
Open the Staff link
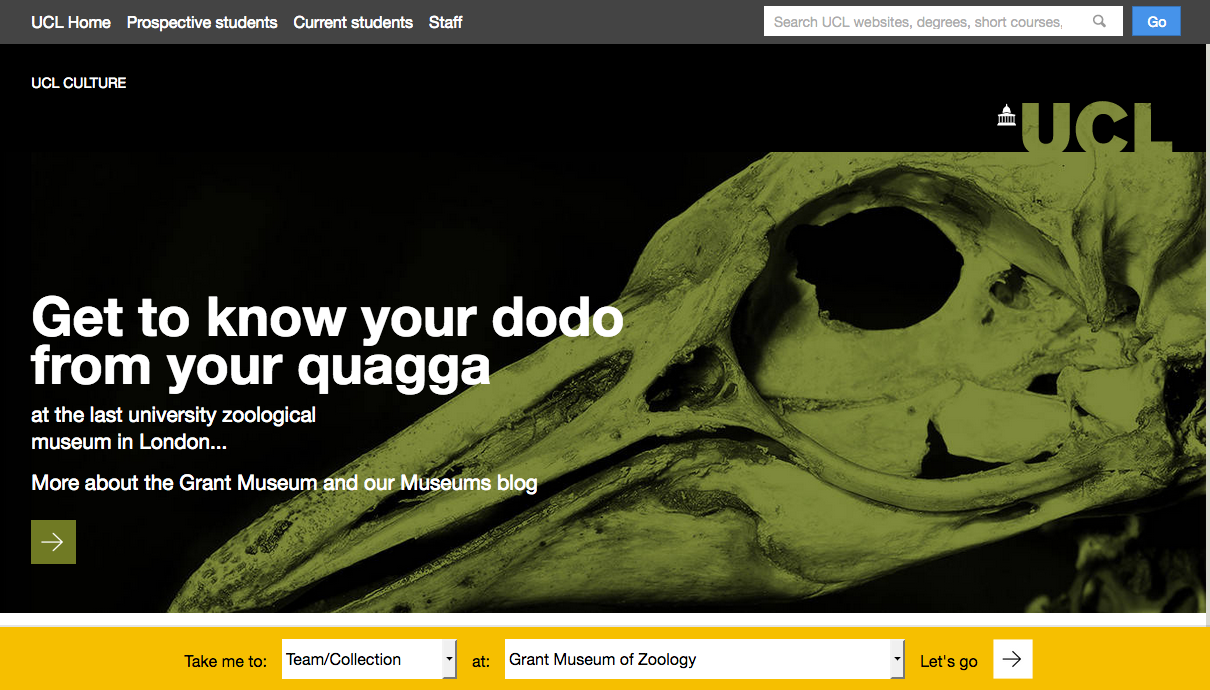(445, 22)
